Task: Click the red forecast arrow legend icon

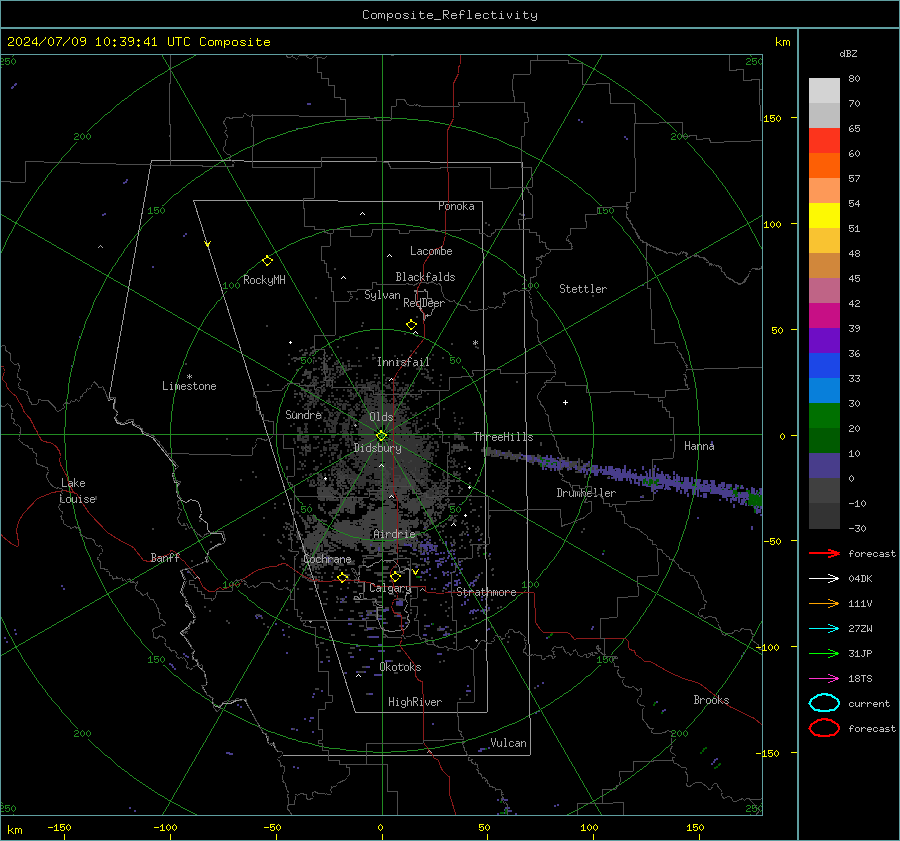Action: point(824,553)
